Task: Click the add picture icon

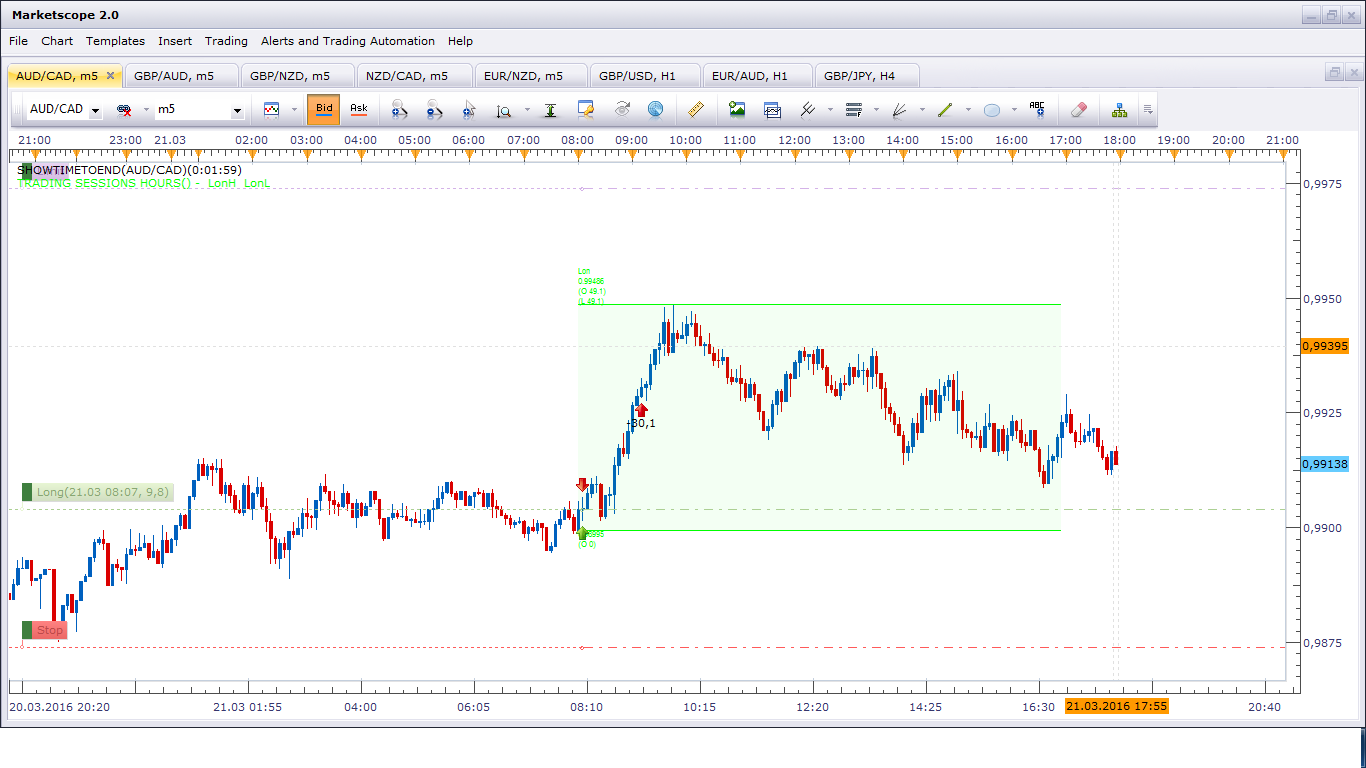Action: (737, 109)
